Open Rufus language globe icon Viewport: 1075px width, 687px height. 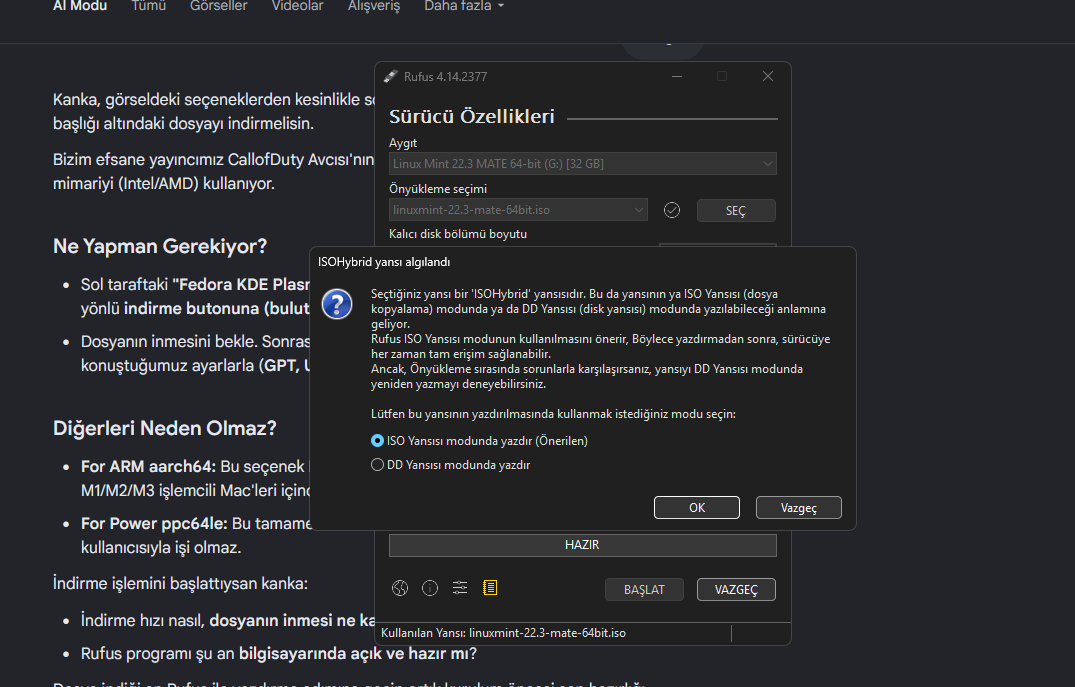pos(400,588)
